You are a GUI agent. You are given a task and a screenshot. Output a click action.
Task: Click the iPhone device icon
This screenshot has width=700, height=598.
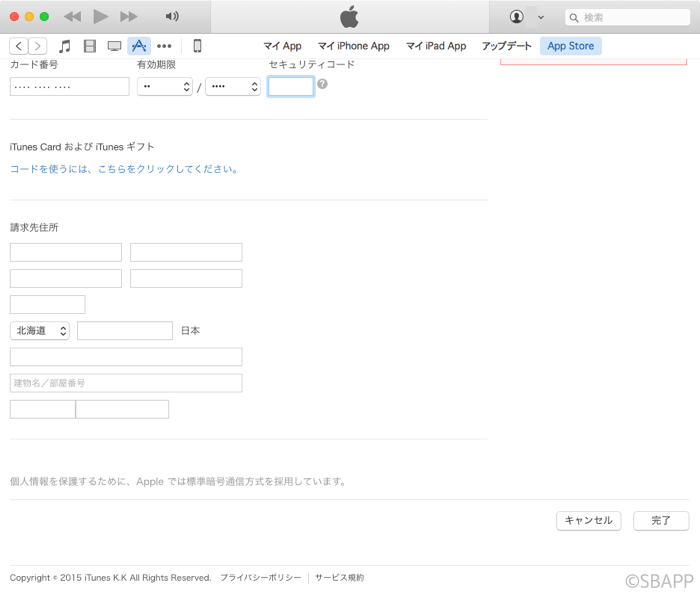pyautogui.click(x=197, y=46)
